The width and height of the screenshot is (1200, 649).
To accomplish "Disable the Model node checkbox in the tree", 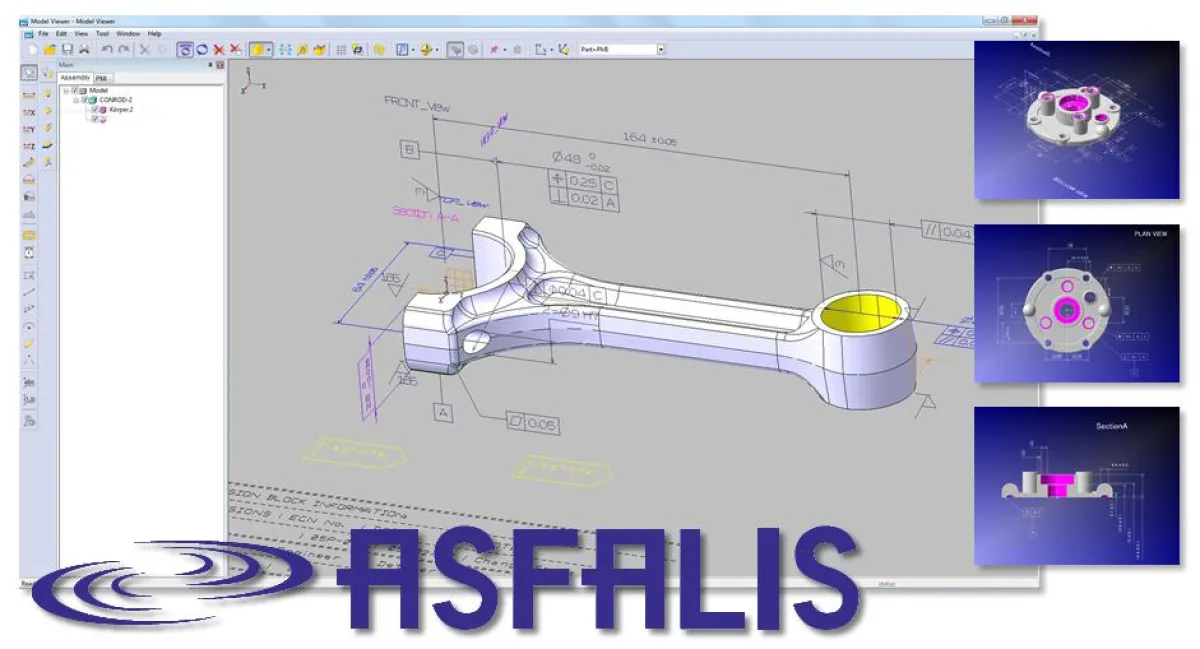I will click(75, 92).
